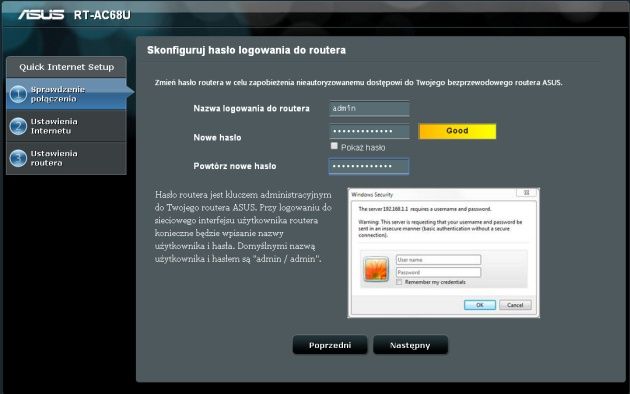Open Sprawdzenie połączenia step
This screenshot has height=394, width=630.
pyautogui.click(x=67, y=94)
